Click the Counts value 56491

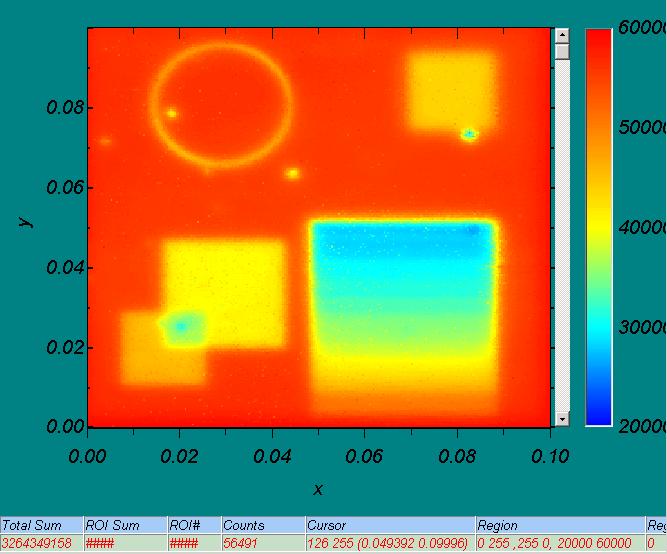tap(261, 543)
